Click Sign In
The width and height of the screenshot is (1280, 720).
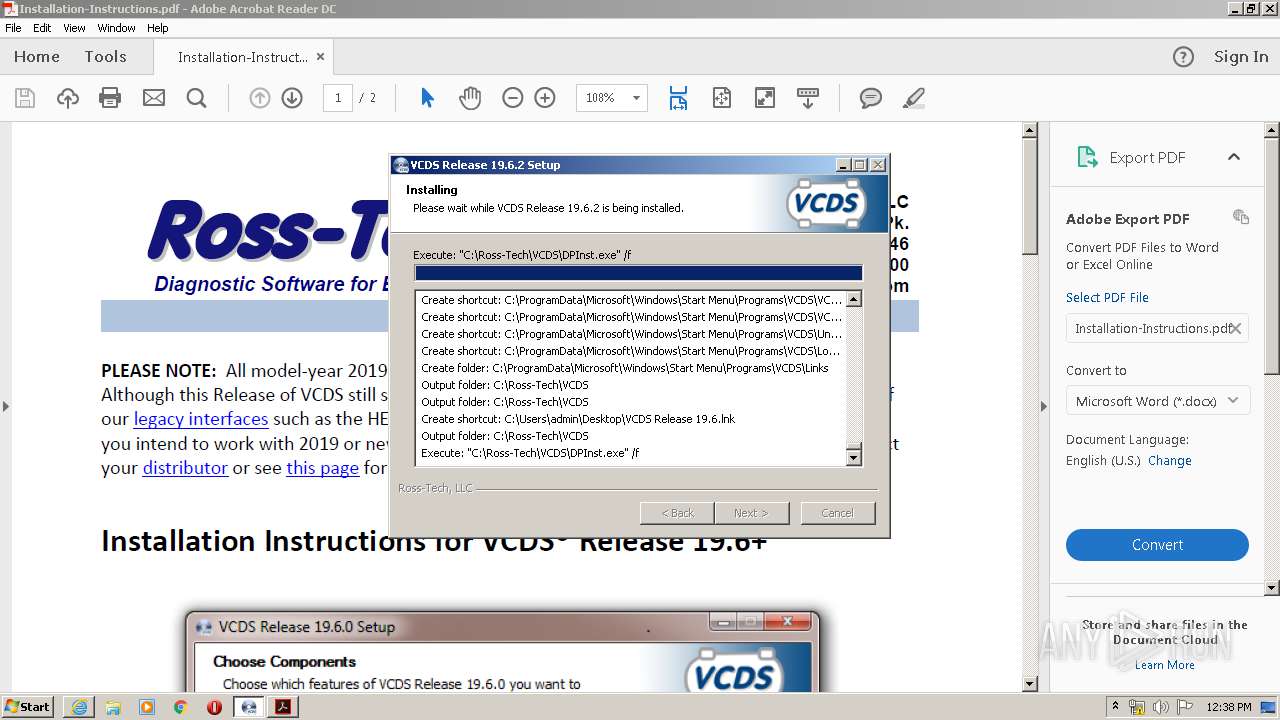point(1241,57)
